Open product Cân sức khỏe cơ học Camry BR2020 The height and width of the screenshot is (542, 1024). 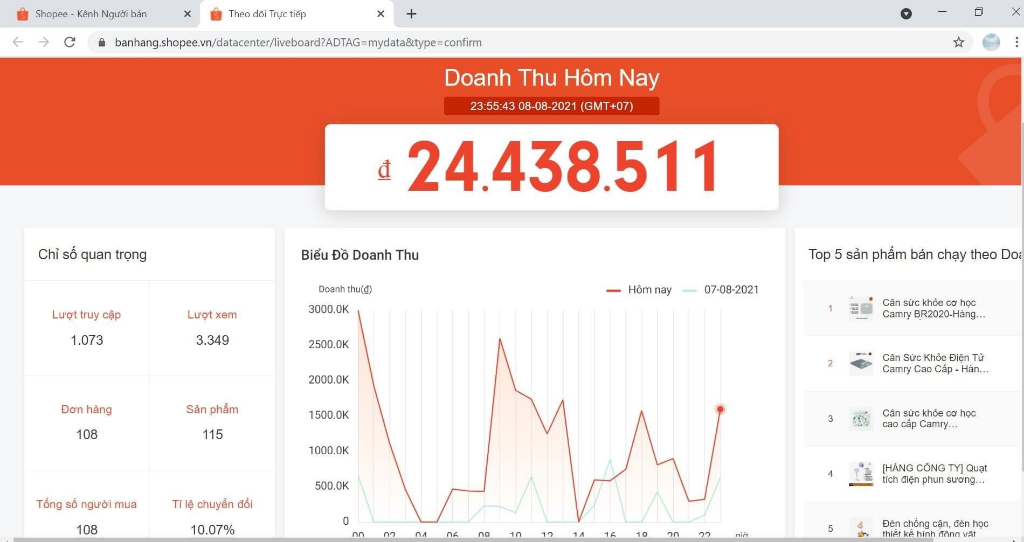click(x=933, y=308)
